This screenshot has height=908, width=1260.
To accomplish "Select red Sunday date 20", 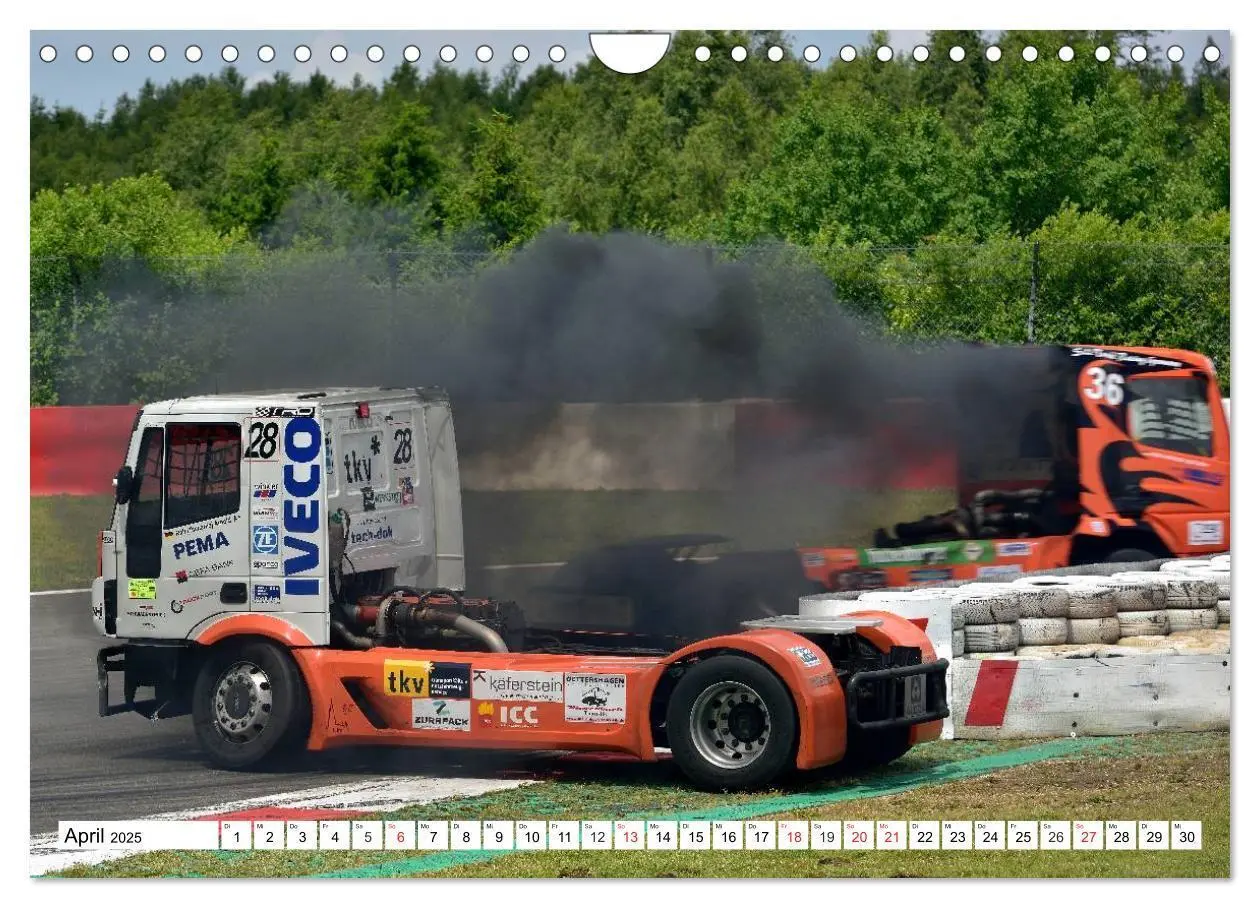I will [x=858, y=836].
